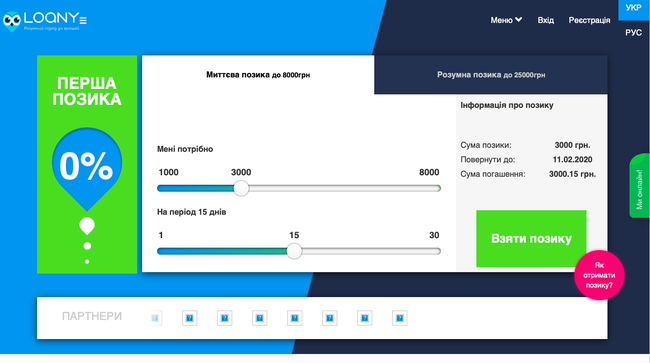The image size is (650, 363).
Task: Open the pink Як отримати позику bubble
Action: click(599, 275)
